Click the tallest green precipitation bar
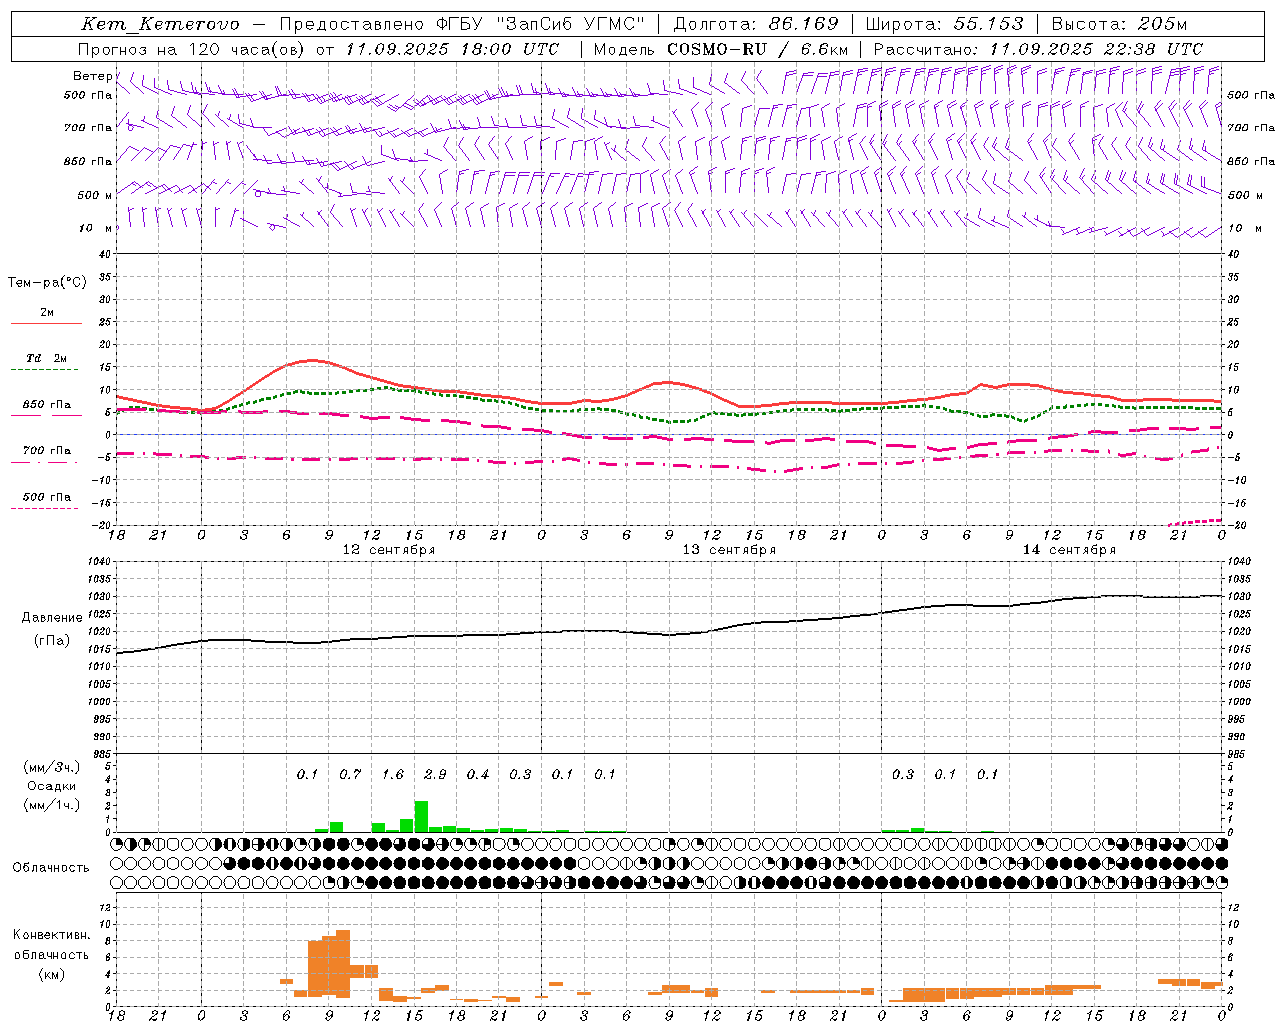Image resolution: width=1280 pixels, height=1024 pixels. coord(421,816)
